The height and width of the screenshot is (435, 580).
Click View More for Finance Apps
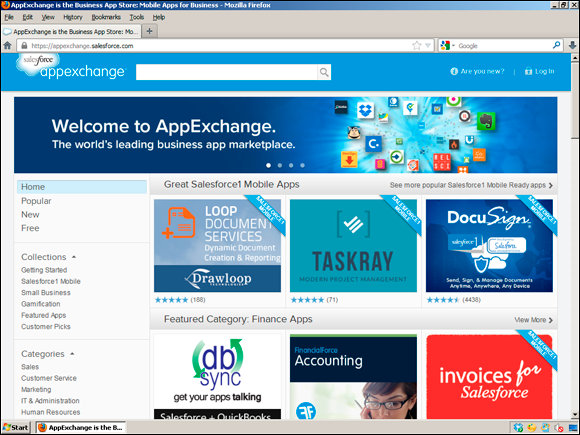click(x=533, y=320)
